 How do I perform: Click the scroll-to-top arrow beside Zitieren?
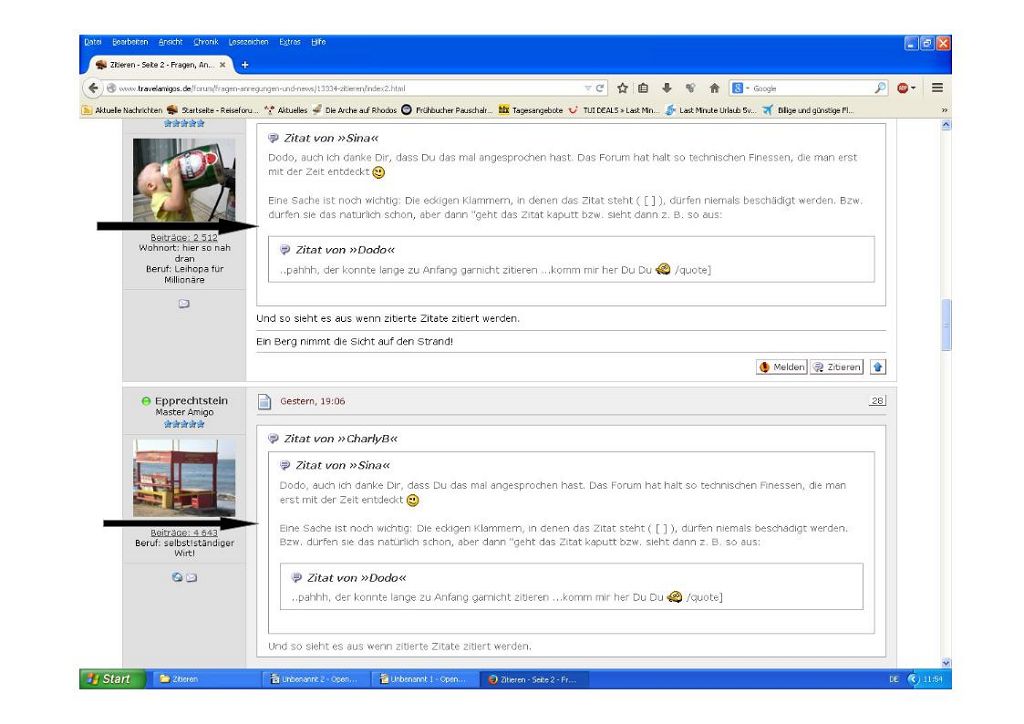pyautogui.click(x=877, y=367)
